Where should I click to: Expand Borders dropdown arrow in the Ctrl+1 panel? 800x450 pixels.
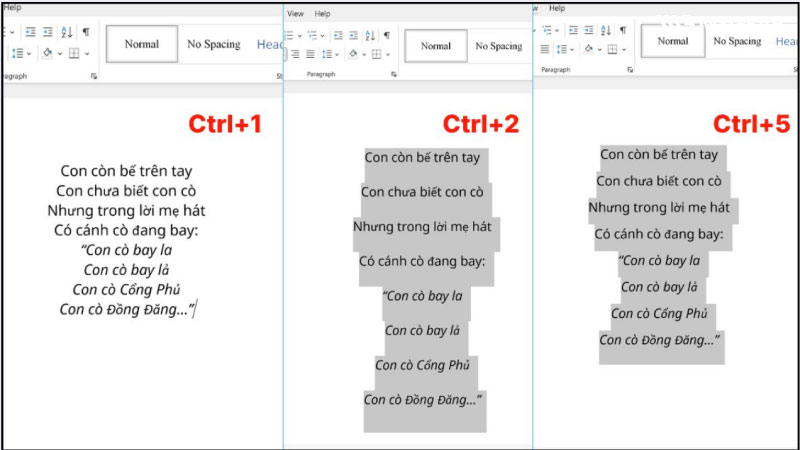pyautogui.click(x=87, y=54)
